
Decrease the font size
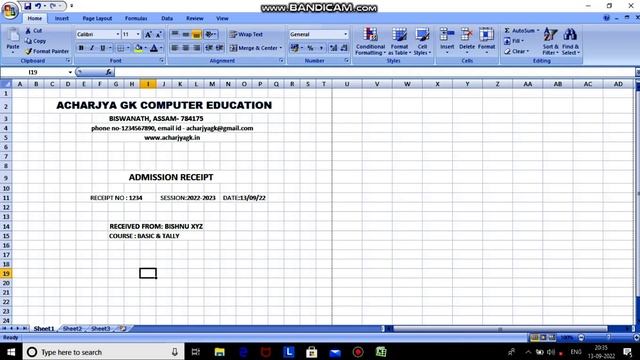point(158,35)
